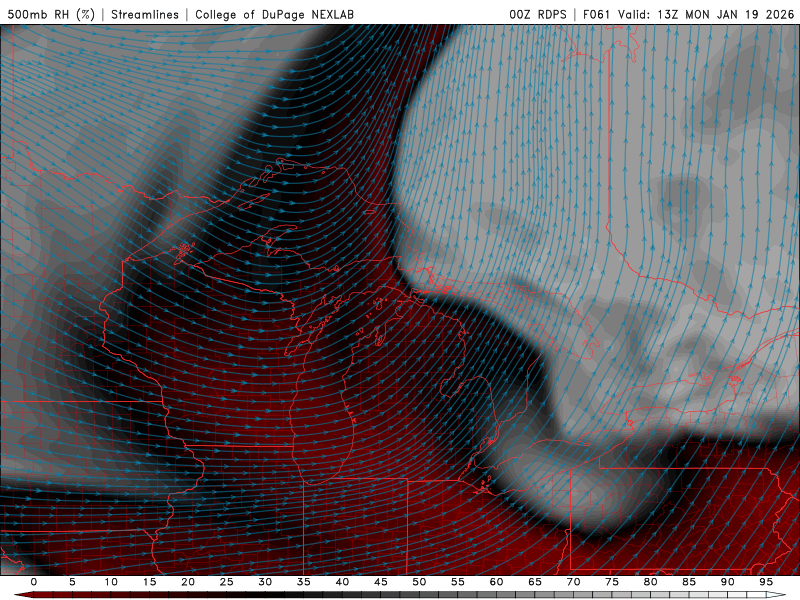Click the colorbar label '20'
Image resolution: width=800 pixels, height=600 pixels.
188,582
